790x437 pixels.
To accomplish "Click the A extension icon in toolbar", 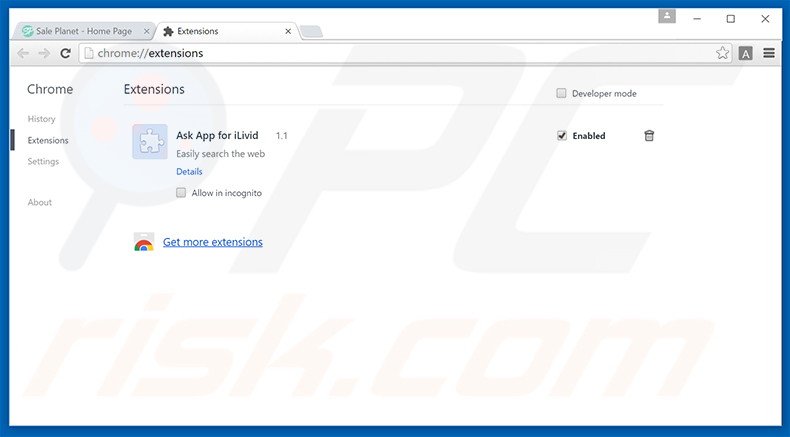I will [x=746, y=53].
